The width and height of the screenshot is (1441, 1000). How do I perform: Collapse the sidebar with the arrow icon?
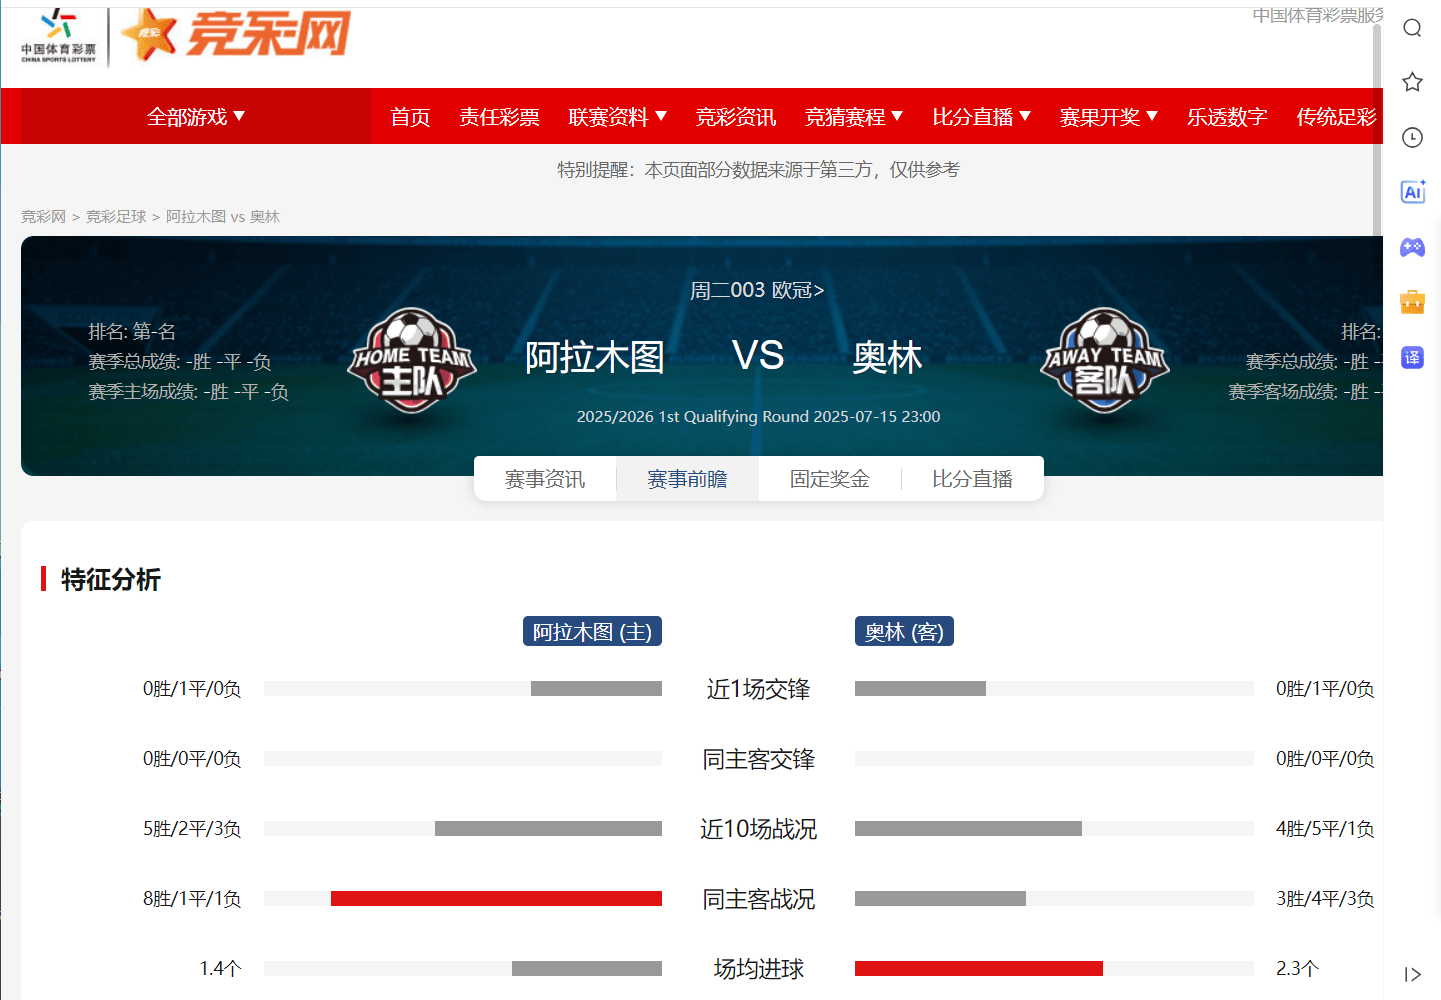pos(1412,974)
